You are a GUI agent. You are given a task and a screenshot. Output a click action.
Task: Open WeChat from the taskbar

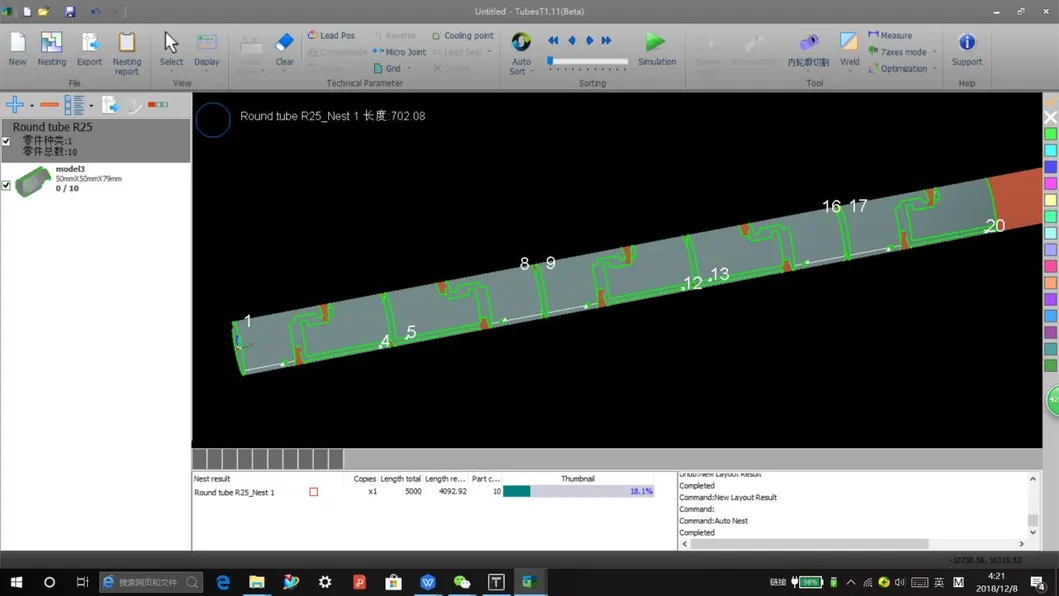coord(461,582)
